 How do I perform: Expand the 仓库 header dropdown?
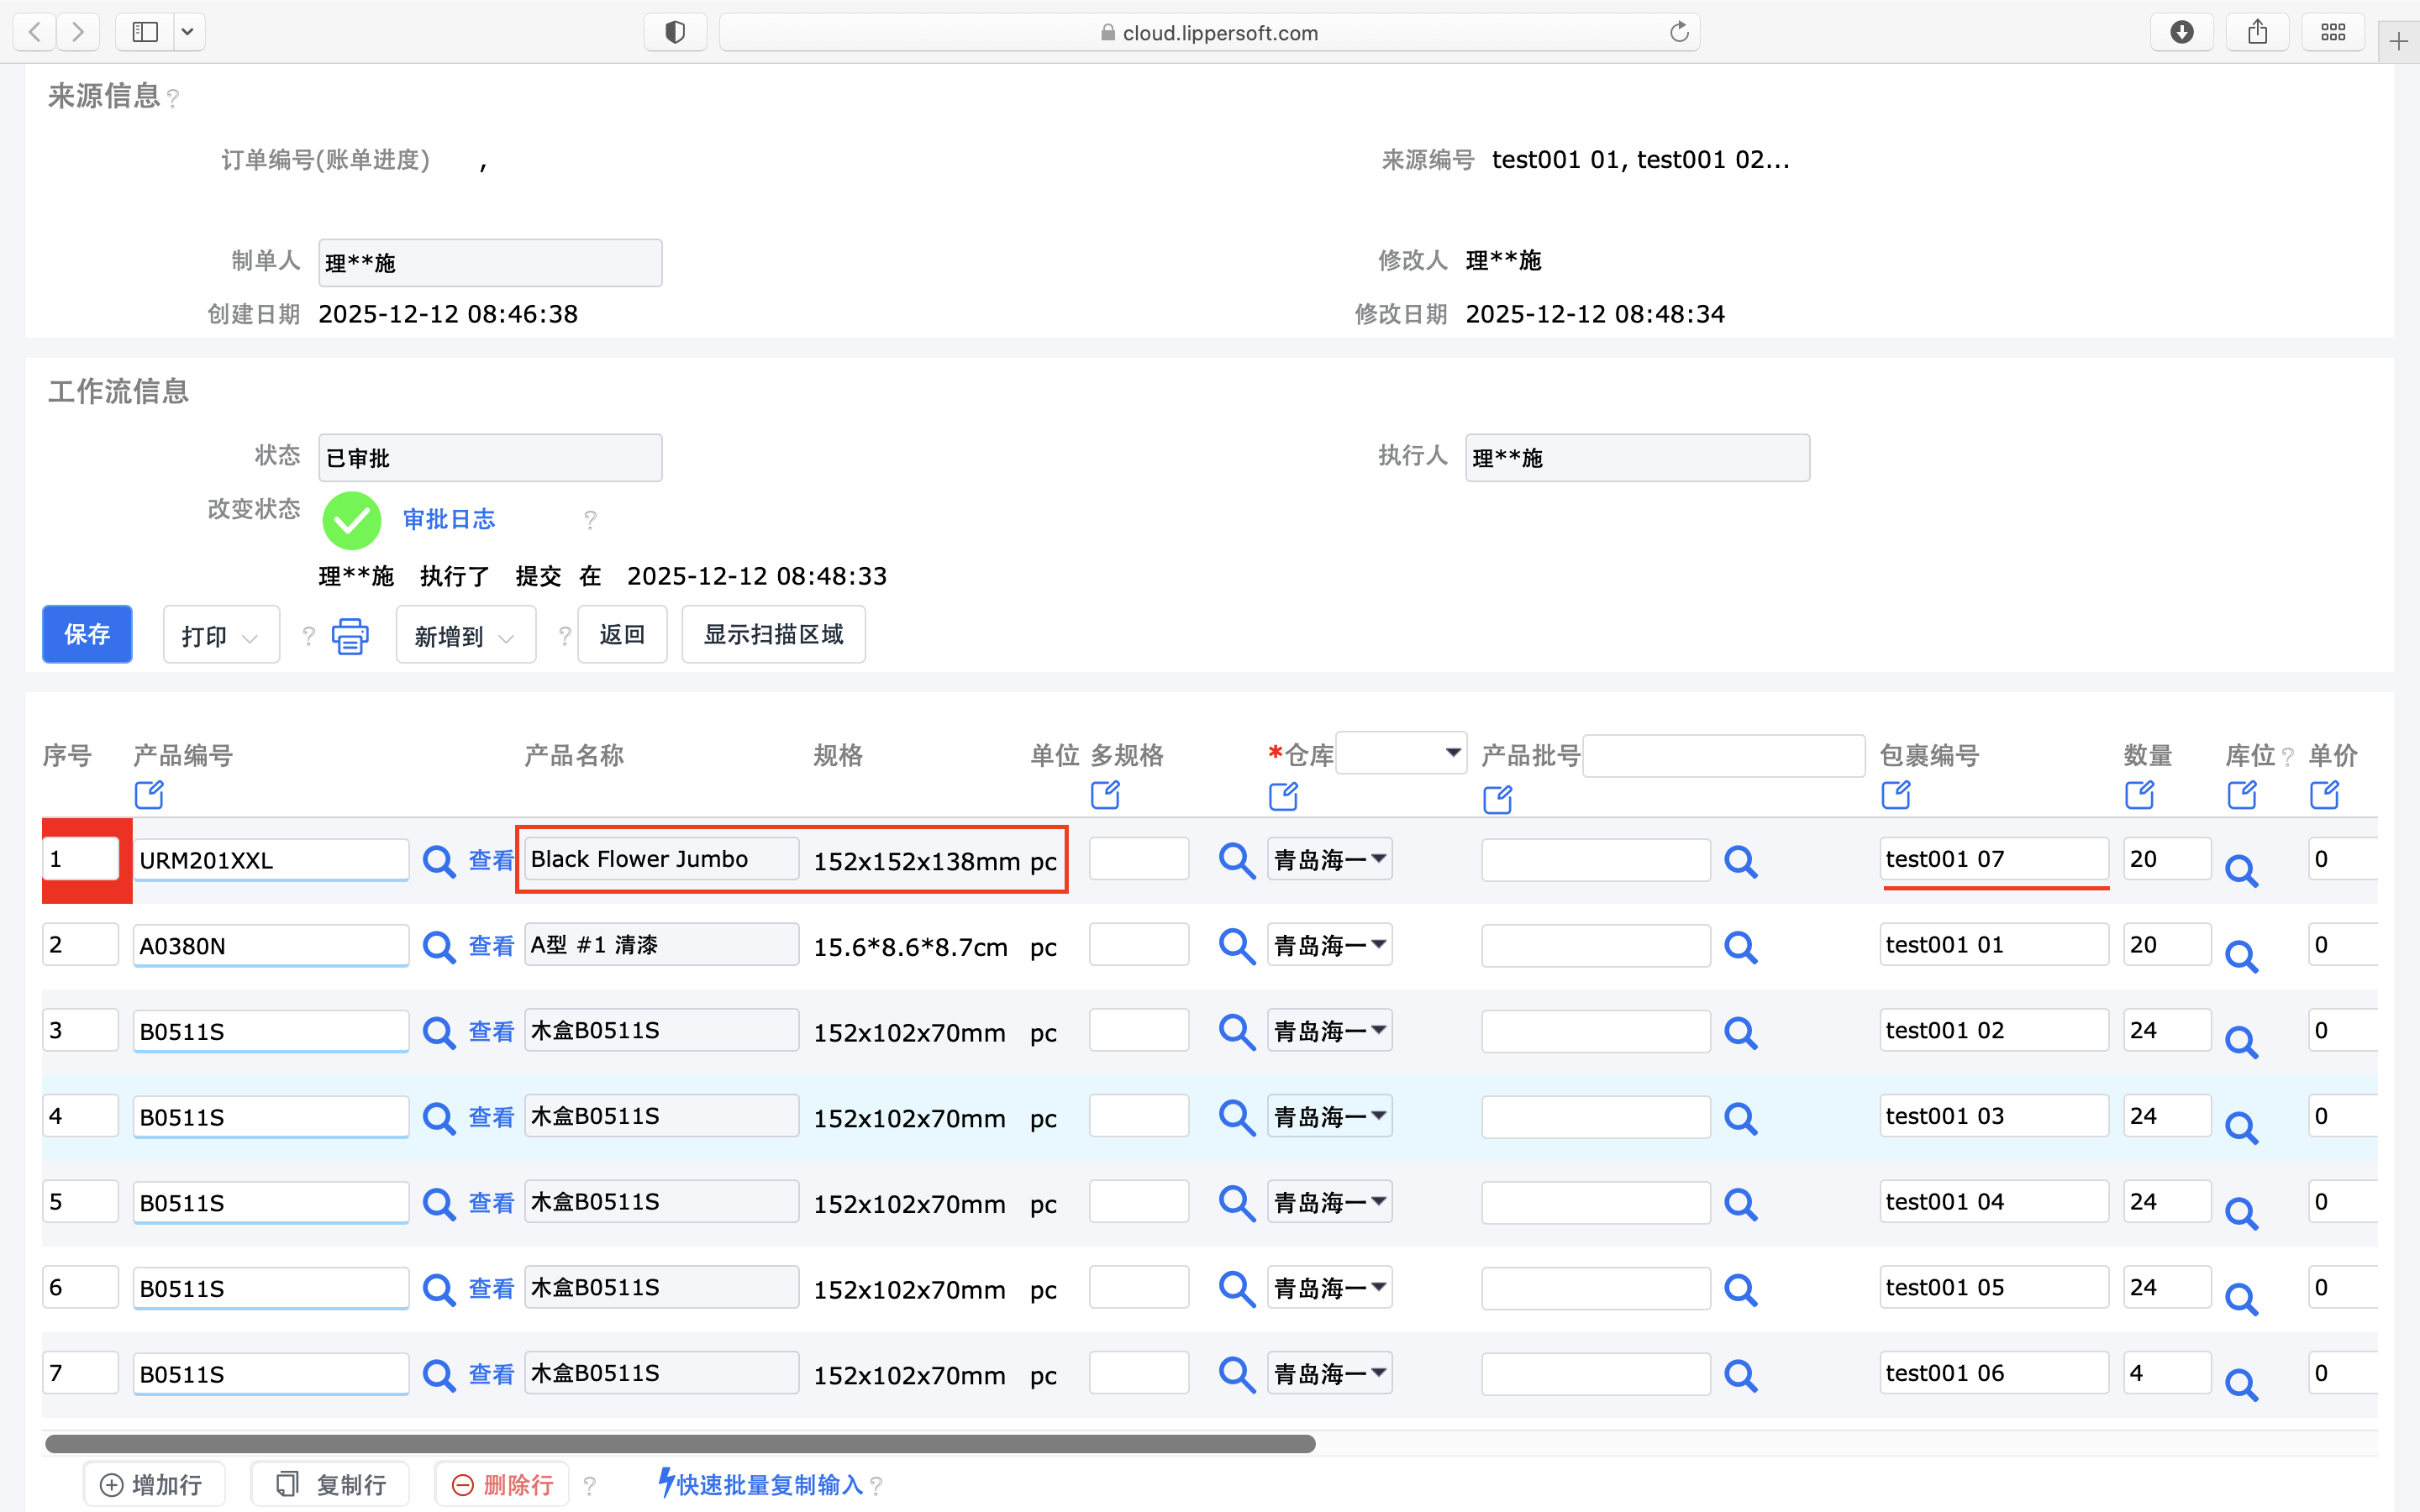click(1401, 753)
